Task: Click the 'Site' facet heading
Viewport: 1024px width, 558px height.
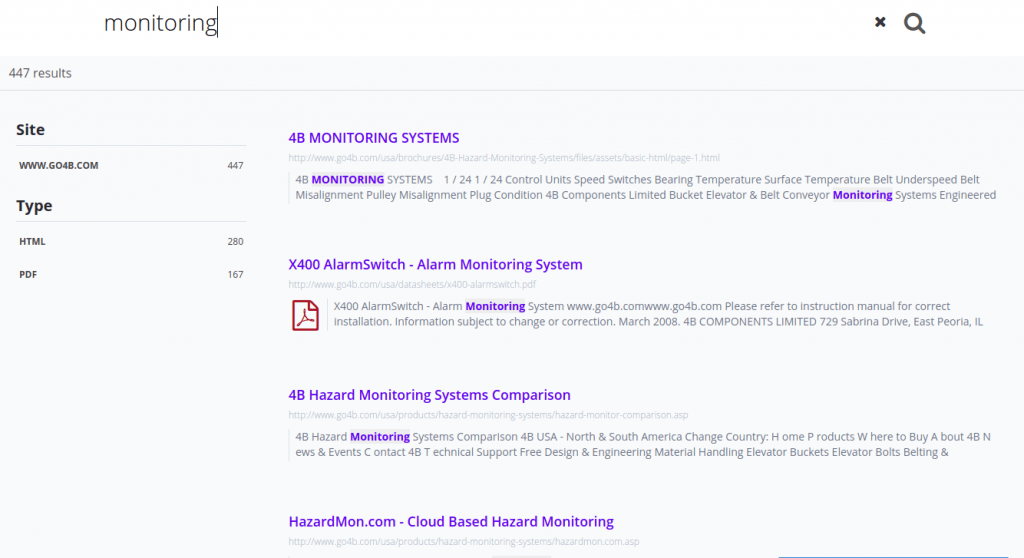Action: [x=31, y=129]
